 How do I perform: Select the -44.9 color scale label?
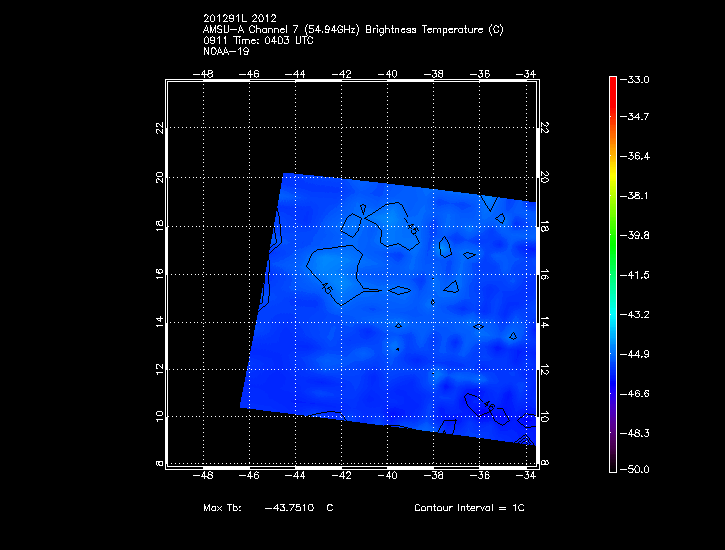(x=637, y=354)
